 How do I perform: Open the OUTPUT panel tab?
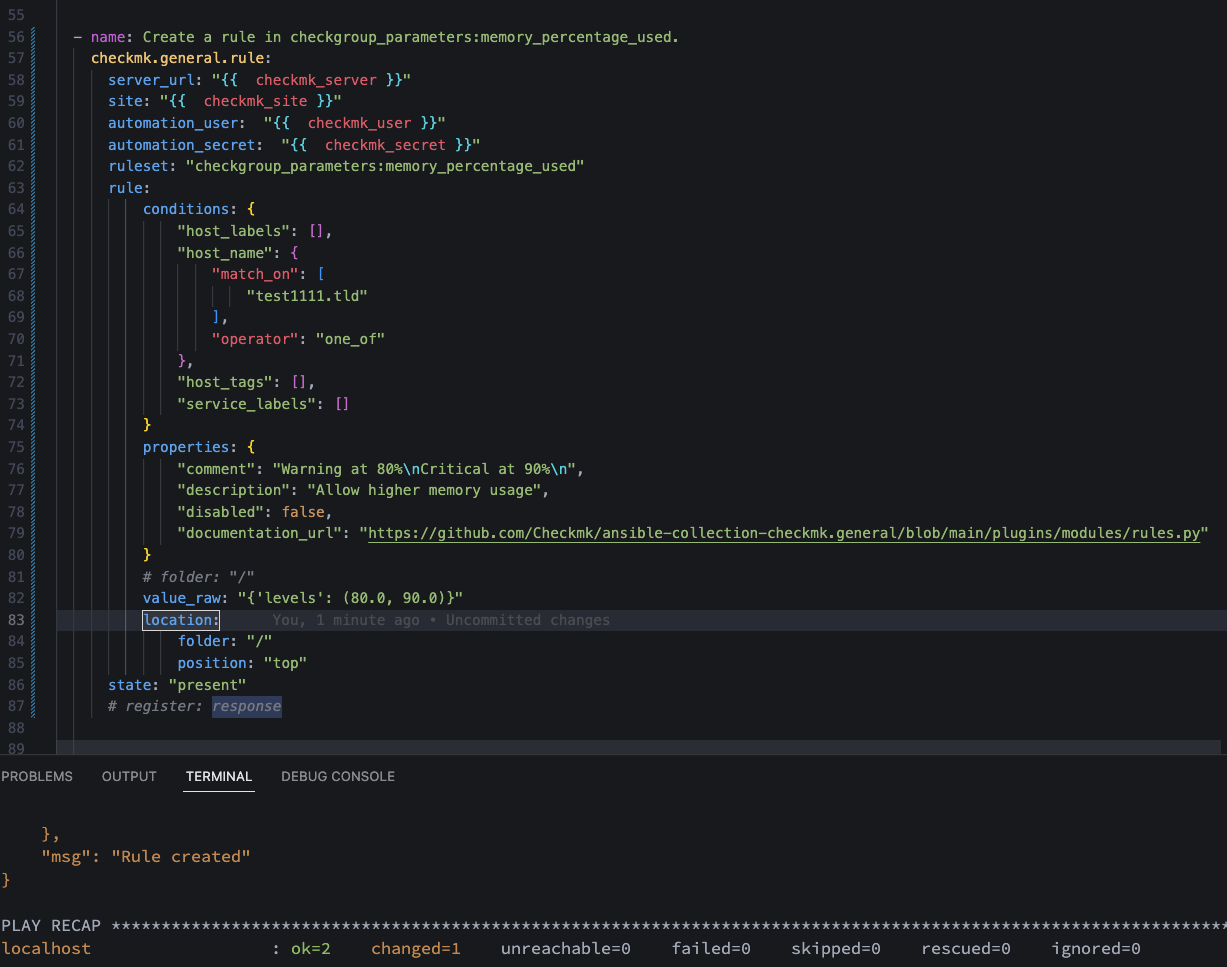pyautogui.click(x=129, y=776)
